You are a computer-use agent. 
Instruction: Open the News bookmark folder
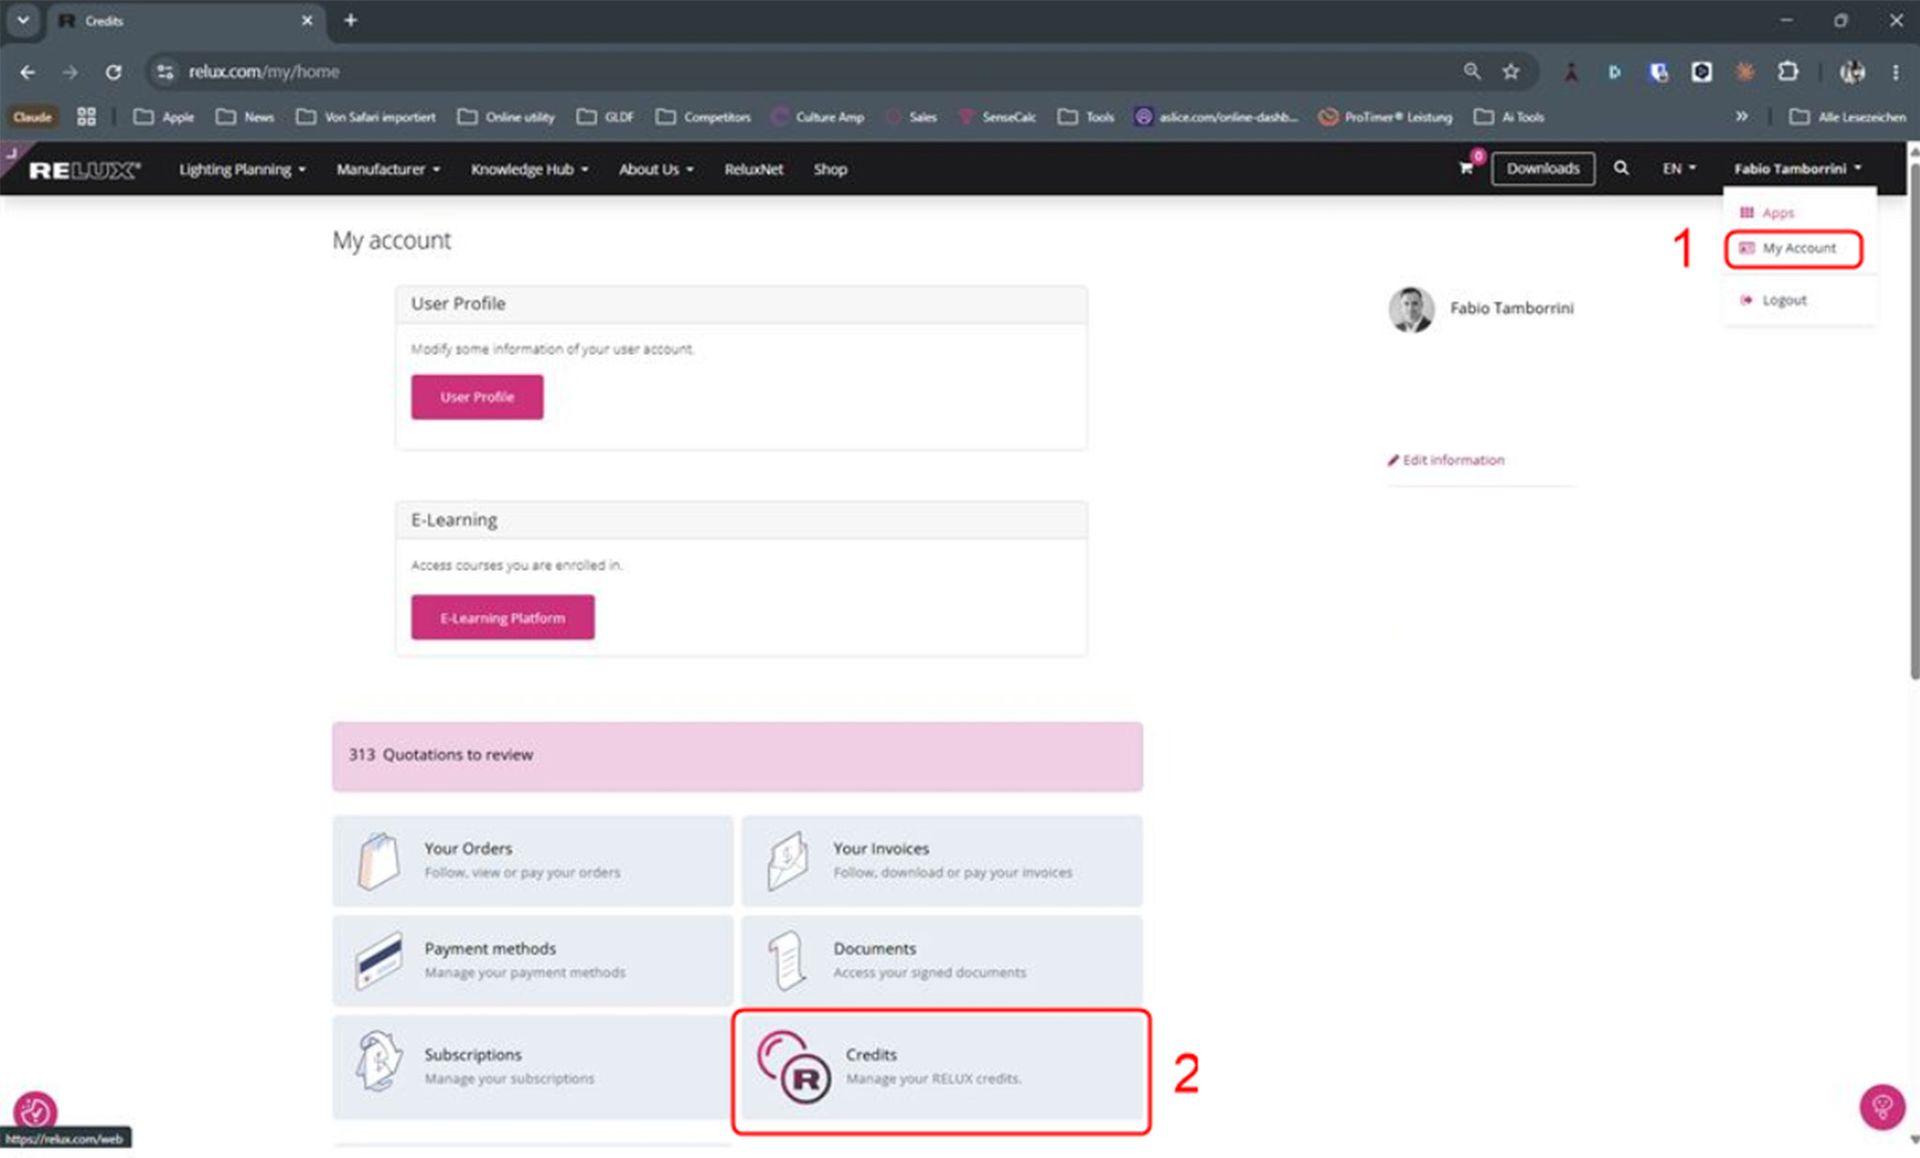(245, 117)
